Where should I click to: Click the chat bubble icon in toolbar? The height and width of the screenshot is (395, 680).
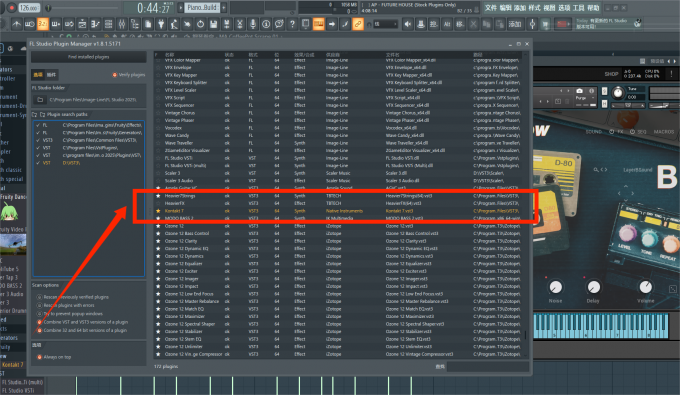(279, 24)
